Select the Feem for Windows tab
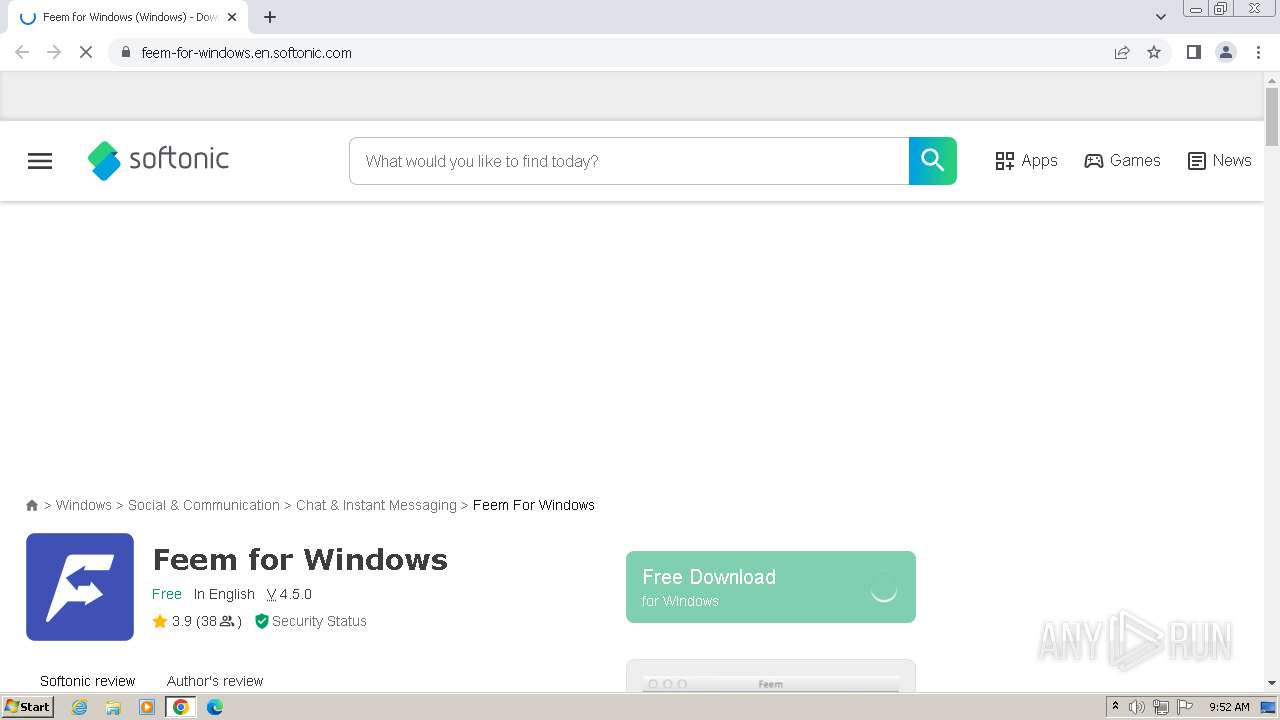 pyautogui.click(x=128, y=17)
